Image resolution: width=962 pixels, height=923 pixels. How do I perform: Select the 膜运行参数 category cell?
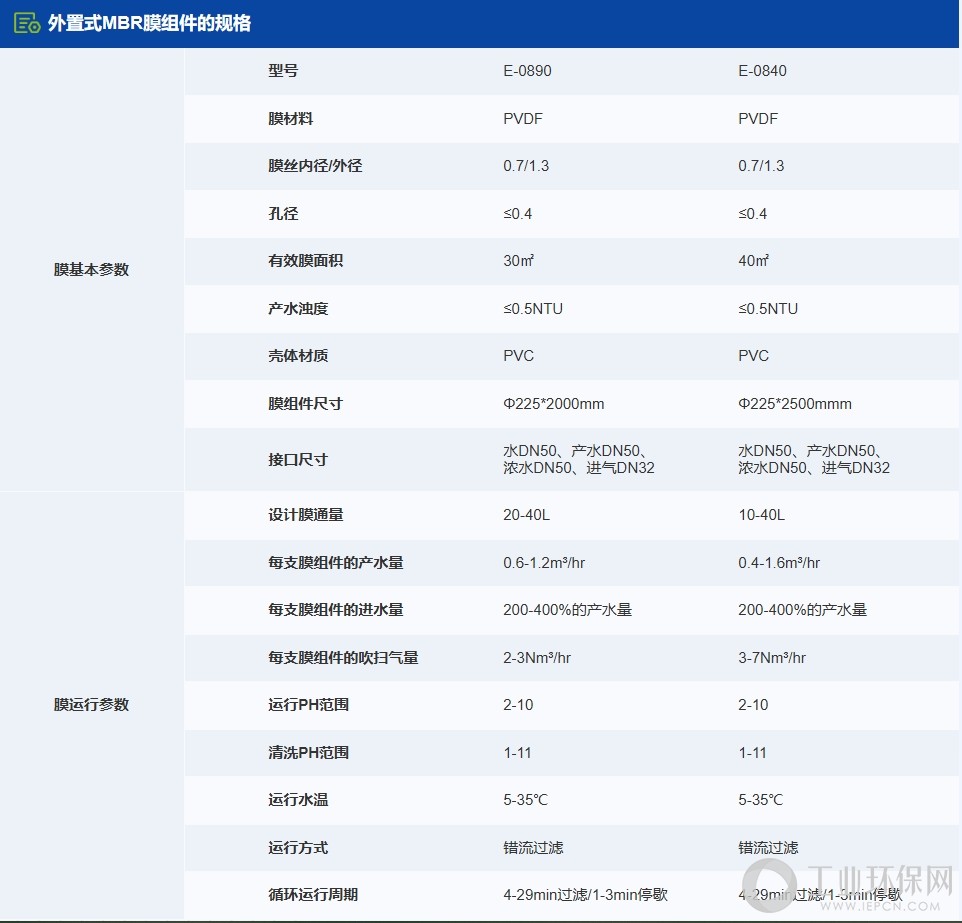pyautogui.click(x=91, y=705)
